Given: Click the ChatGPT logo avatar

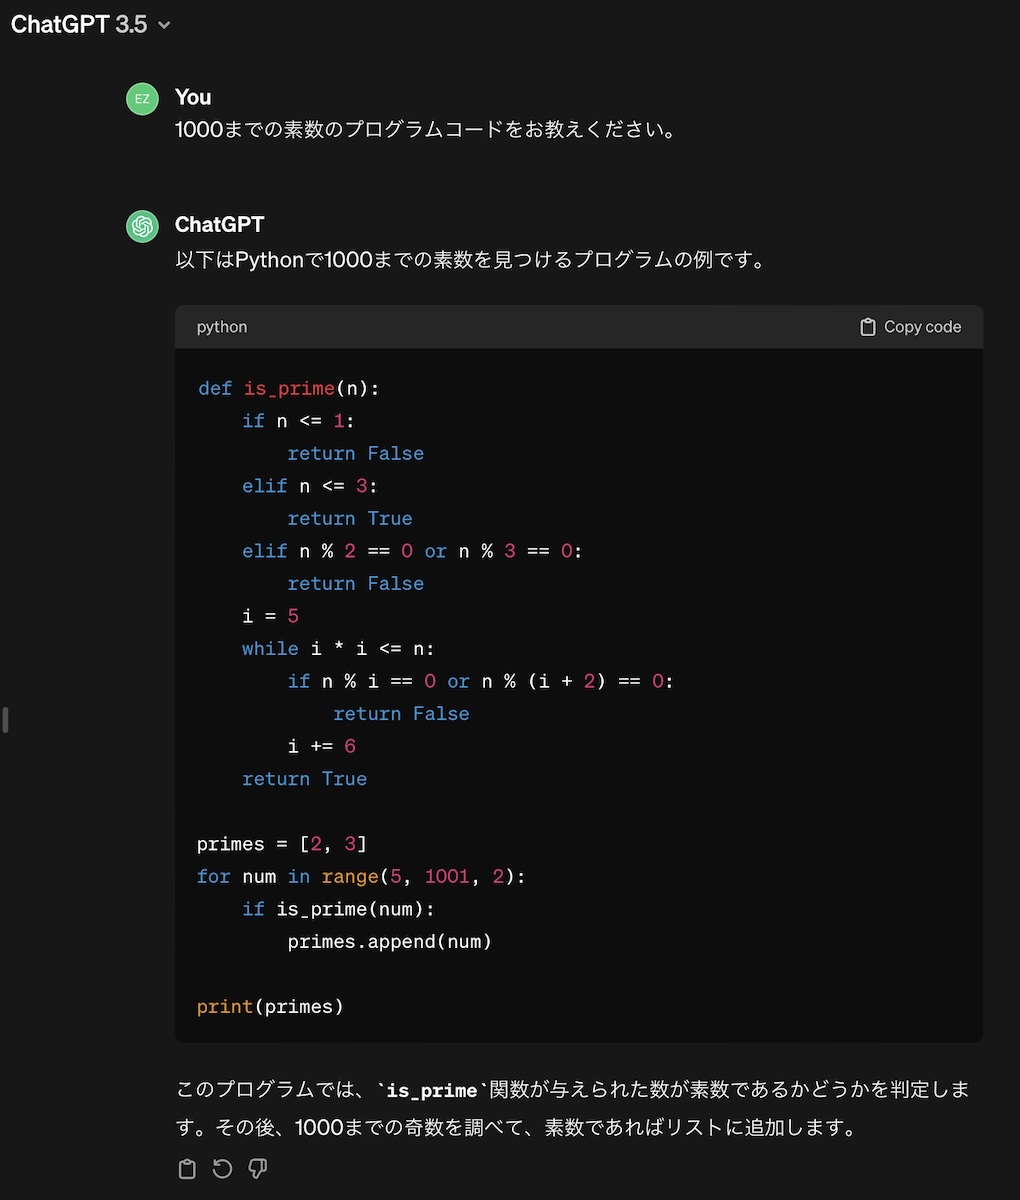Looking at the screenshot, I should [x=142, y=227].
